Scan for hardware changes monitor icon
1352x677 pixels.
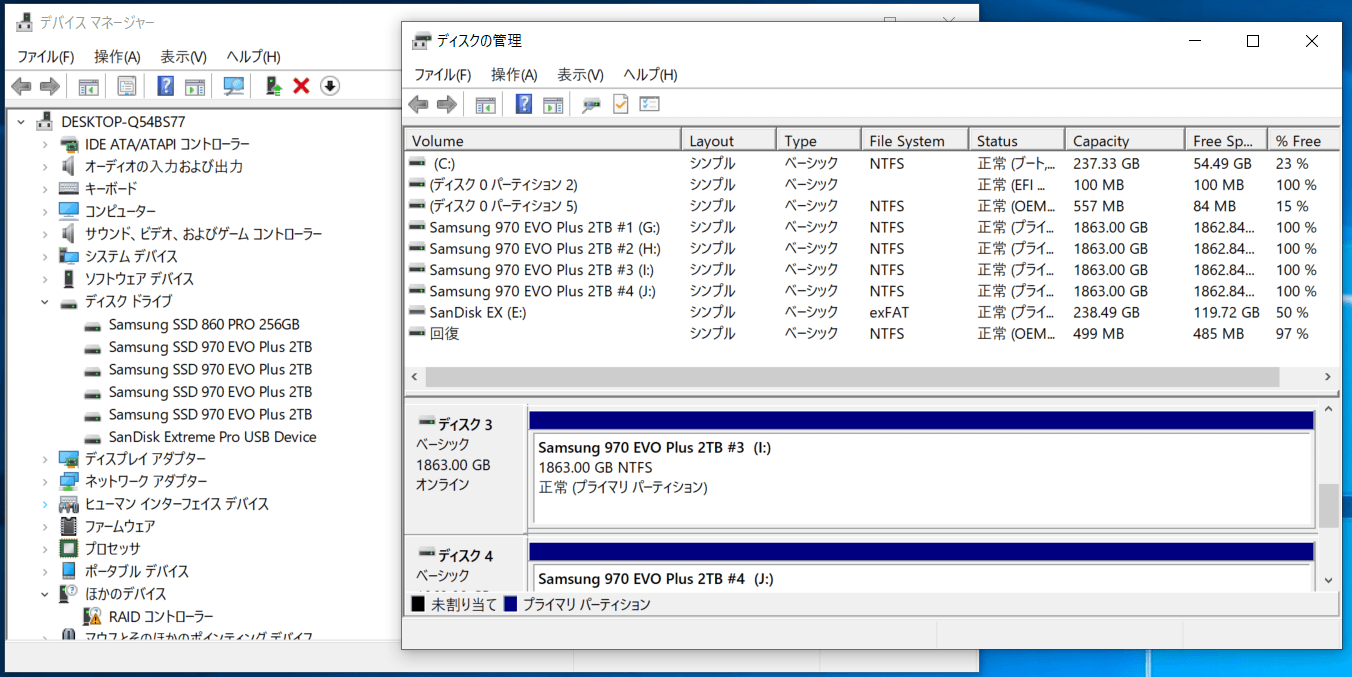pos(234,86)
